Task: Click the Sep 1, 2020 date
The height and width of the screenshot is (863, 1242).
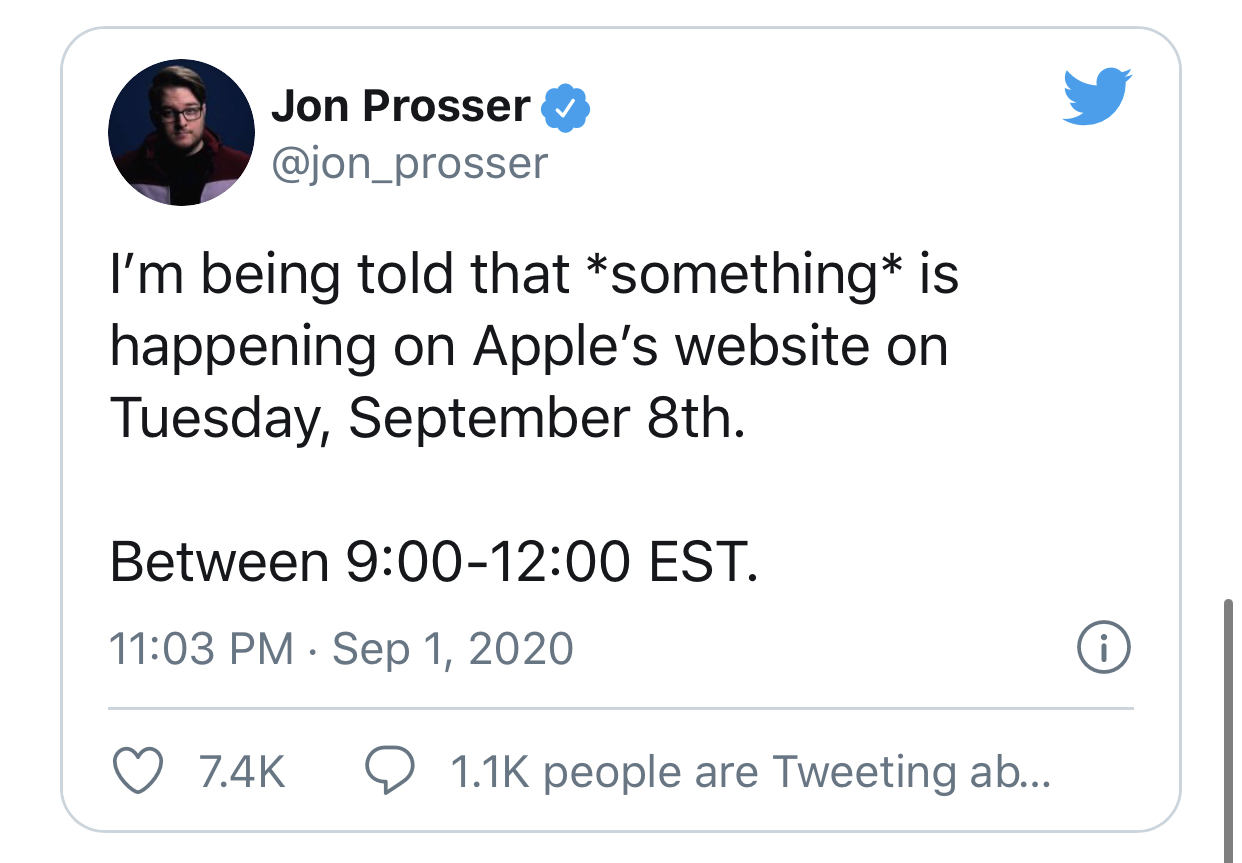Action: click(453, 649)
